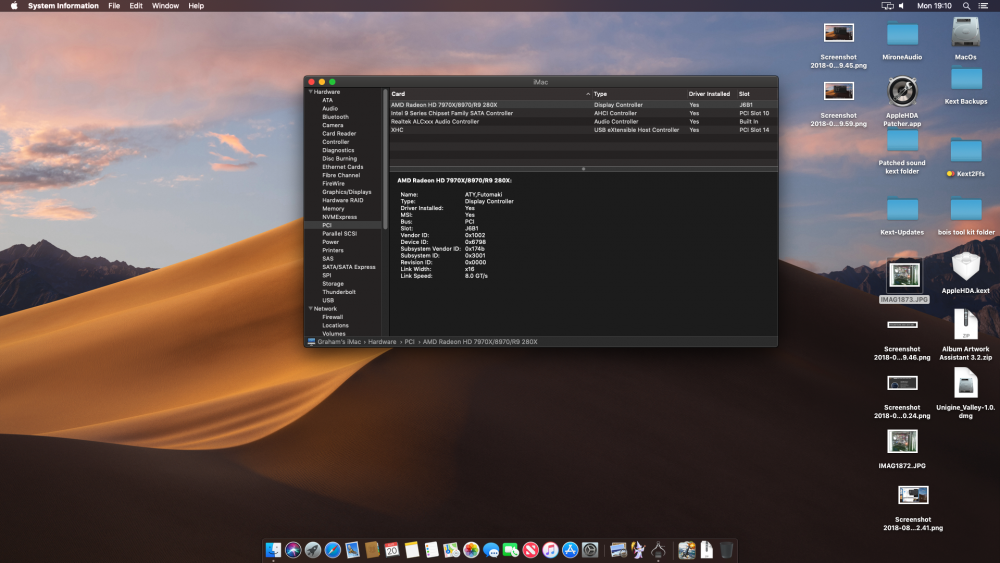Click Graham's iMac in the path bar
The width and height of the screenshot is (1000, 563).
pos(339,342)
